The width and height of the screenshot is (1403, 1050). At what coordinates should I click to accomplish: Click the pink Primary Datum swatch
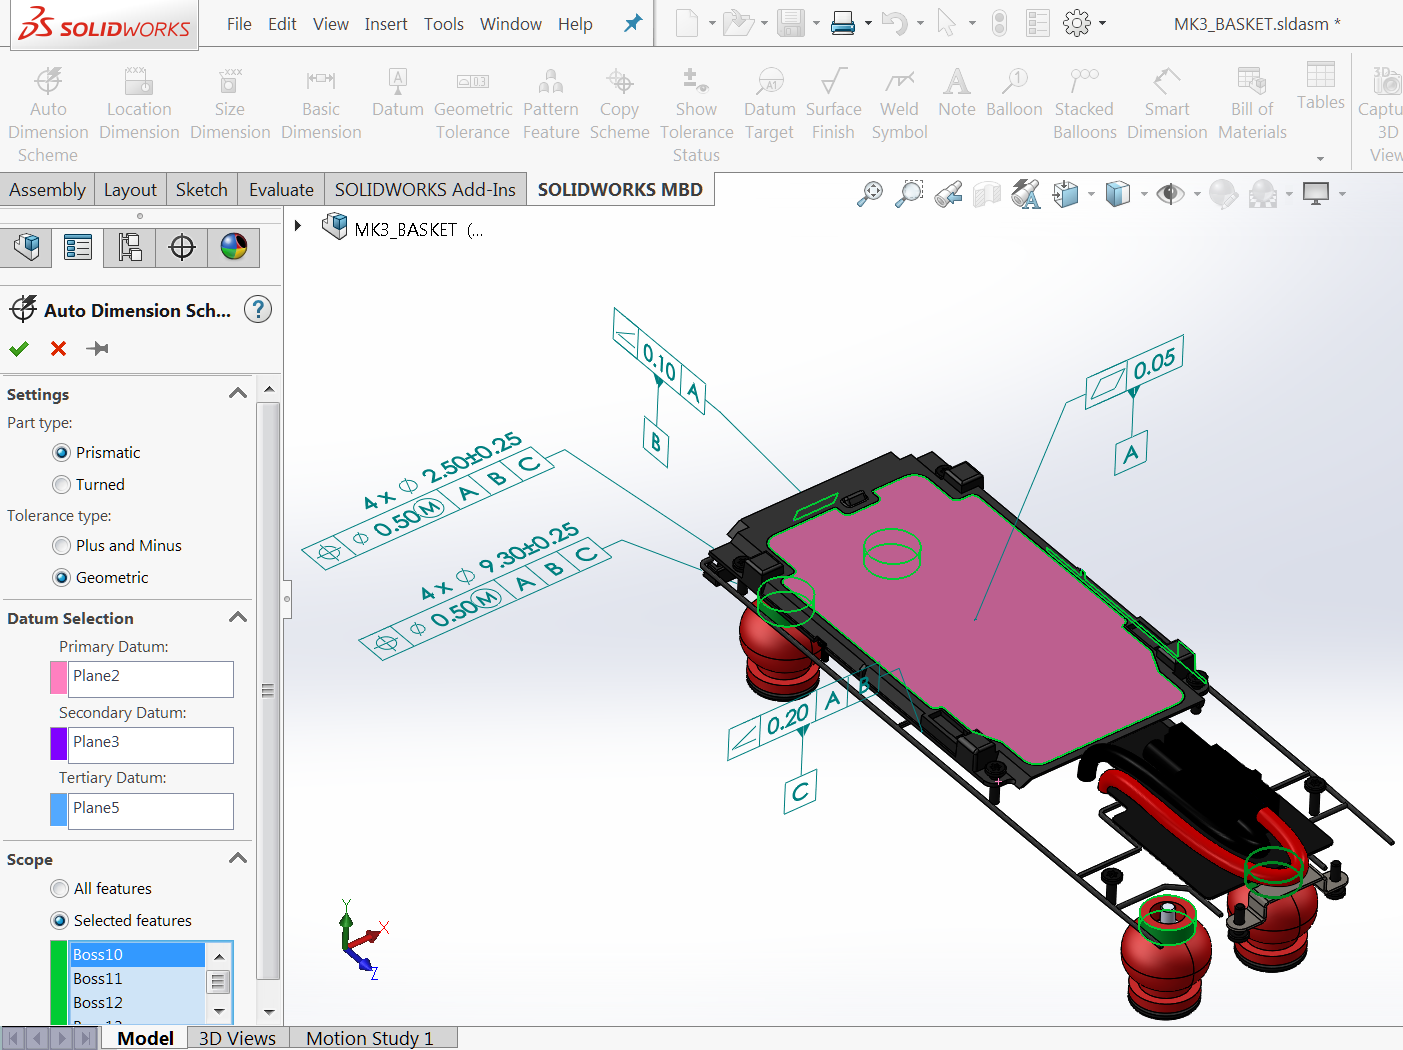[x=59, y=678]
